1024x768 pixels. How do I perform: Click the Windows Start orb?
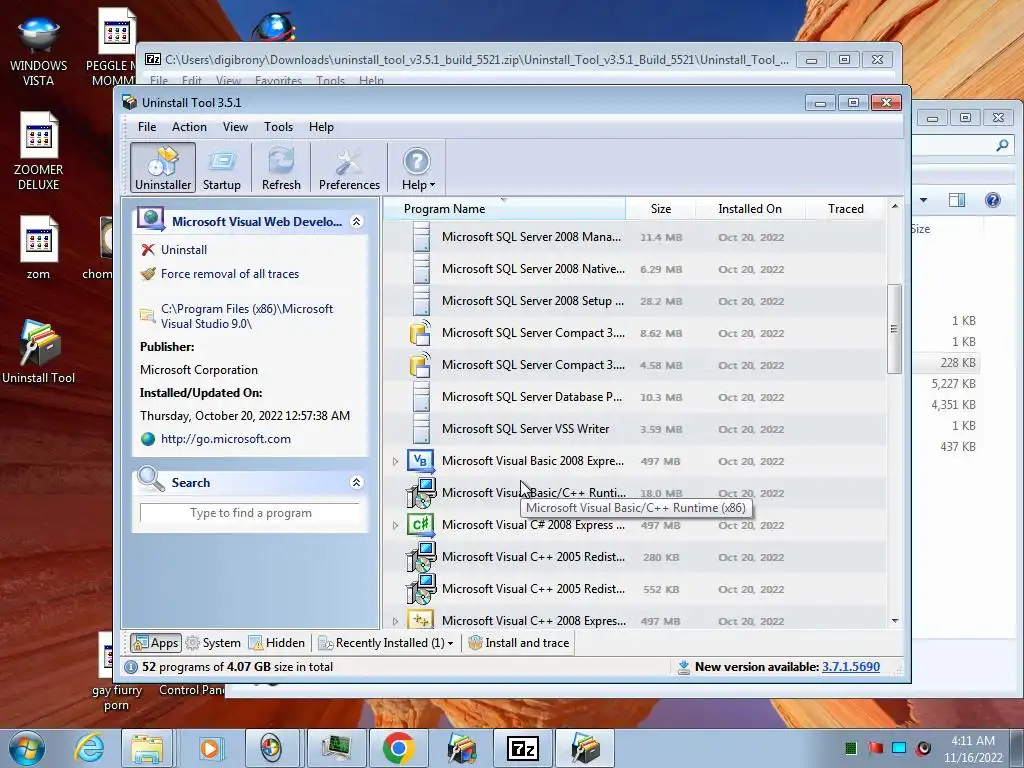coord(27,748)
